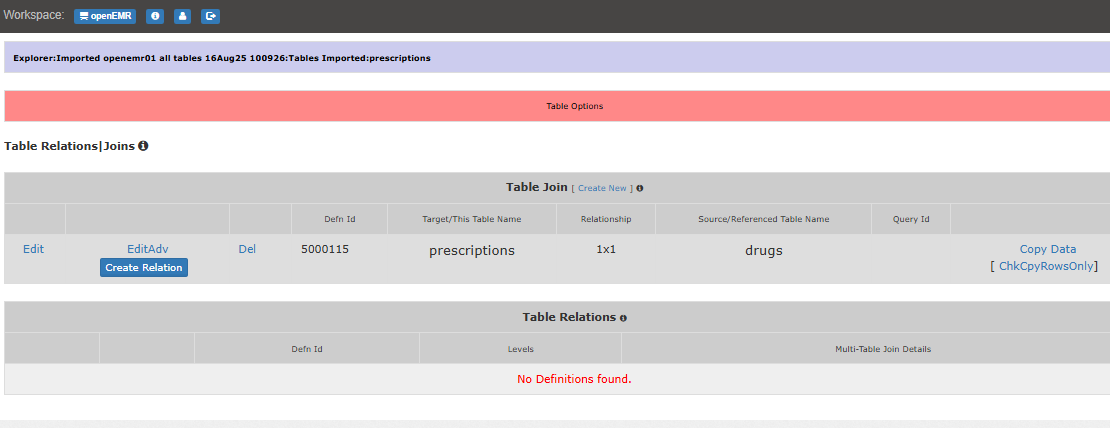Delete the prescriptions-drugs join
This screenshot has width=1110, height=428.
(247, 249)
